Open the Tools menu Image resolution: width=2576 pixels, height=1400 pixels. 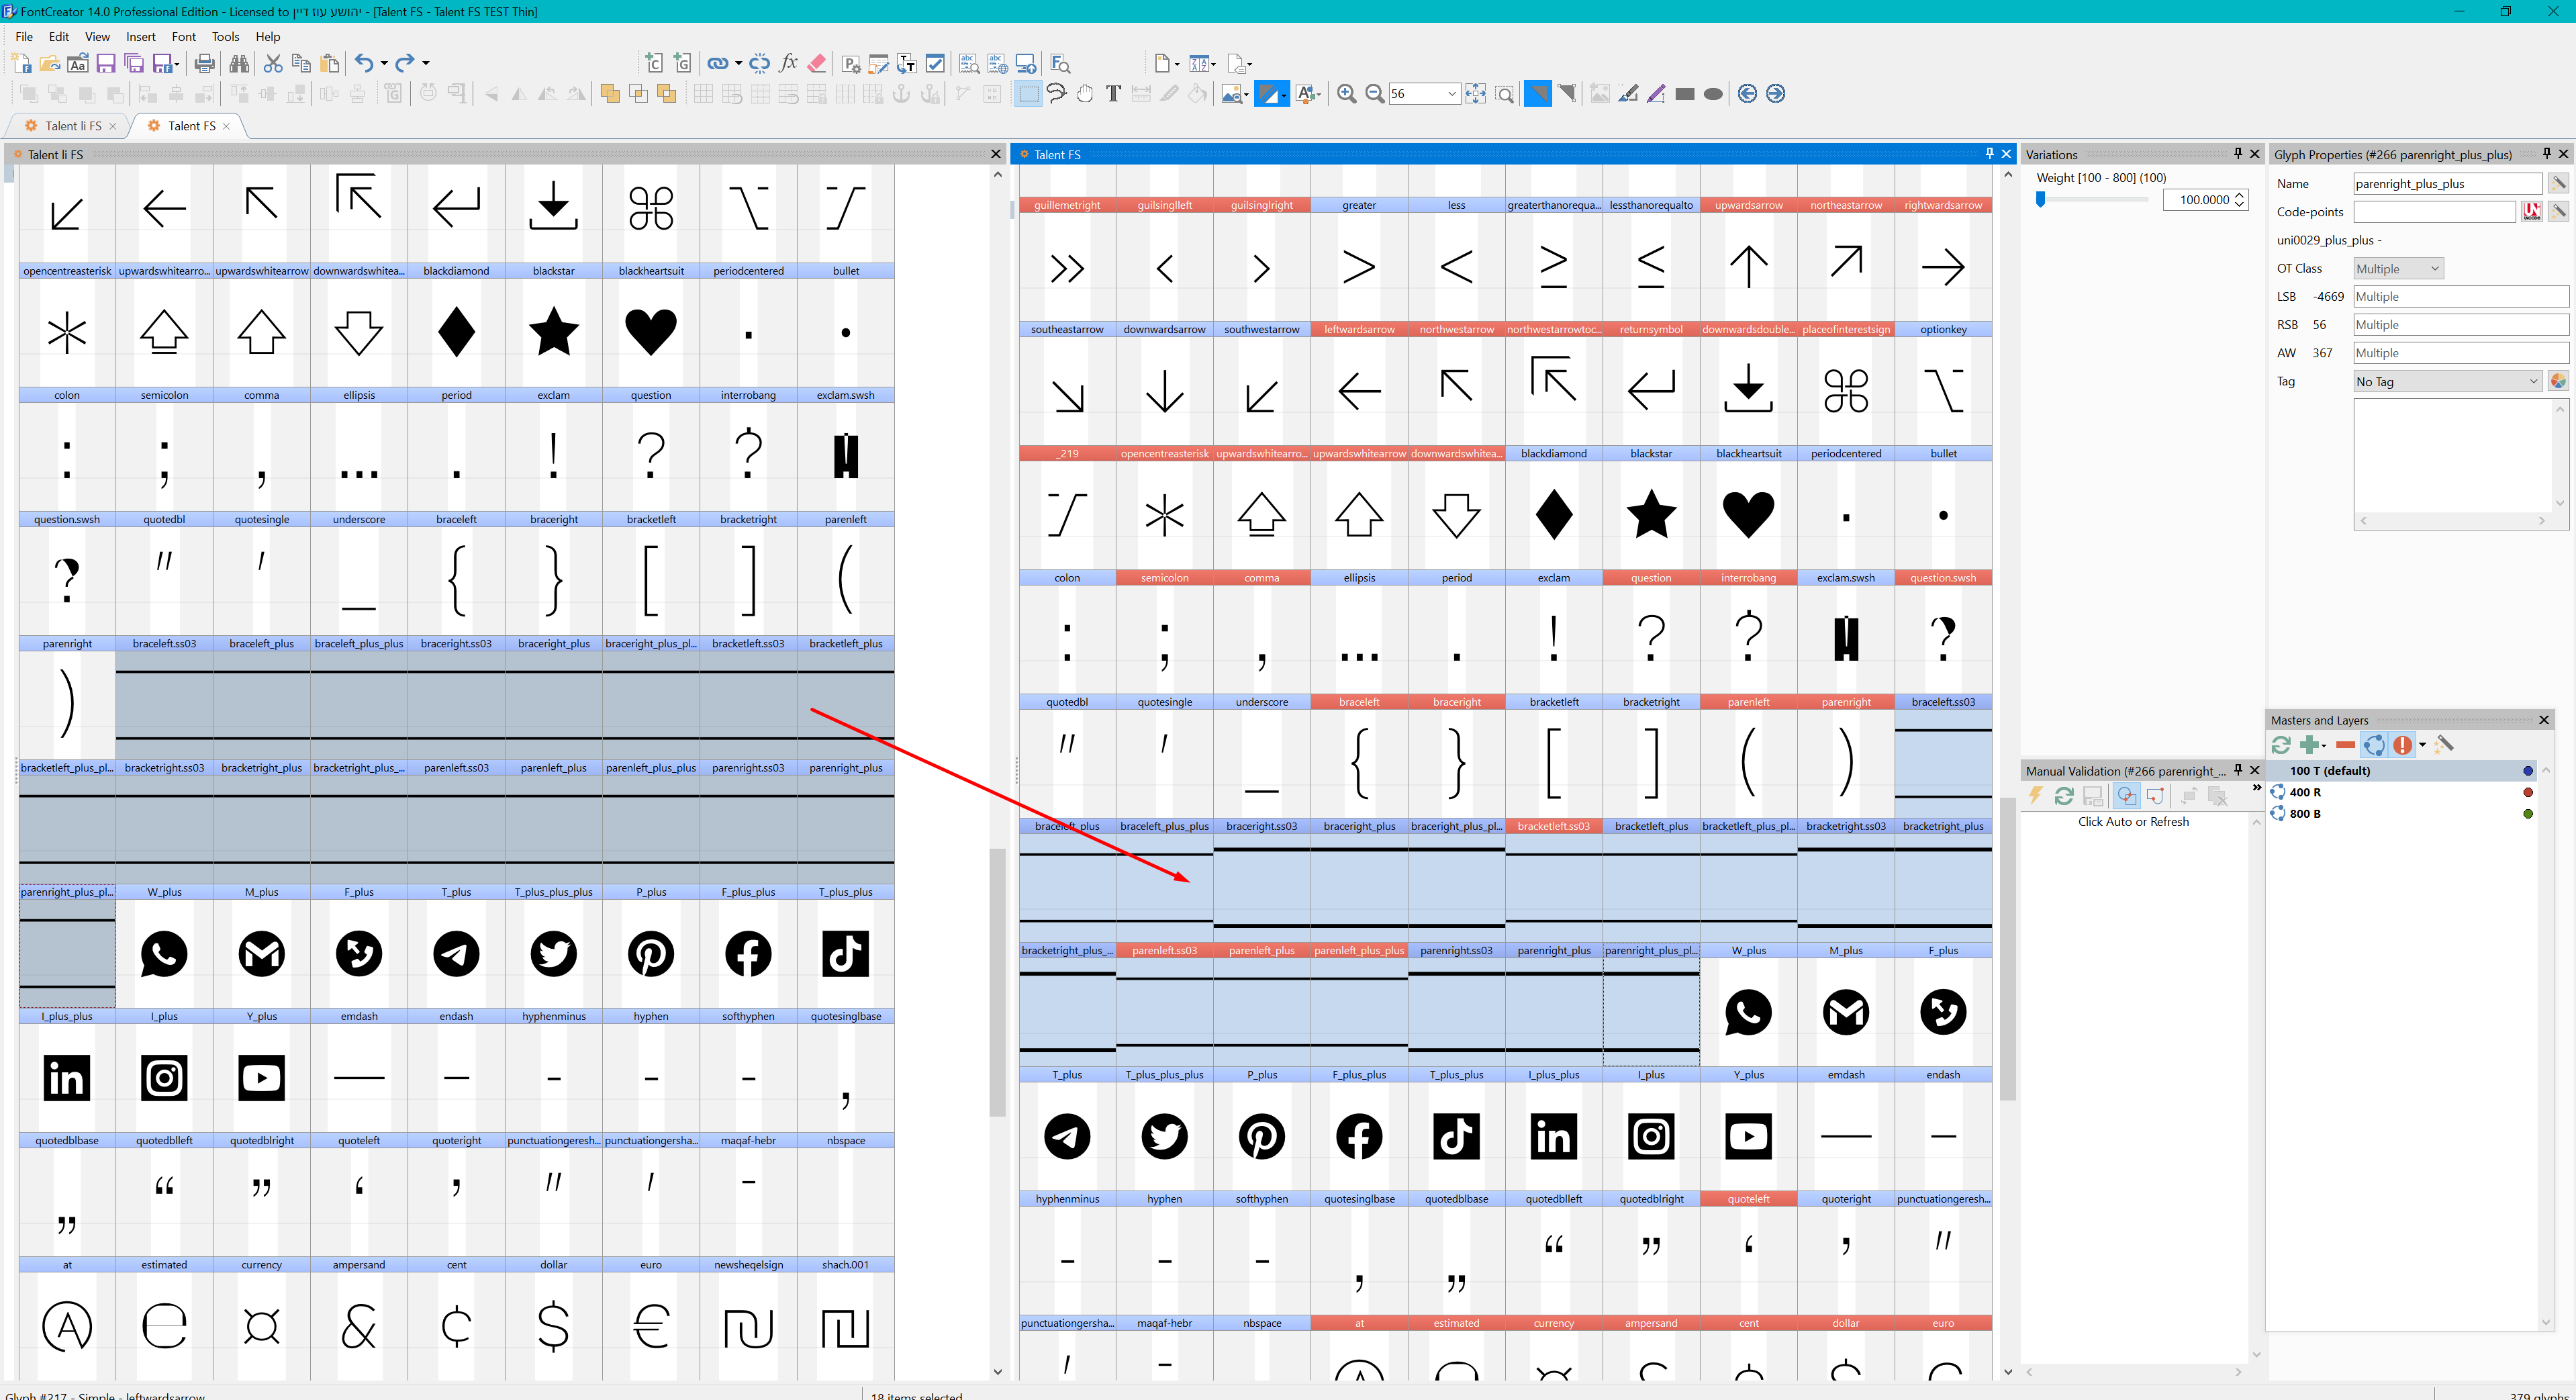(226, 37)
